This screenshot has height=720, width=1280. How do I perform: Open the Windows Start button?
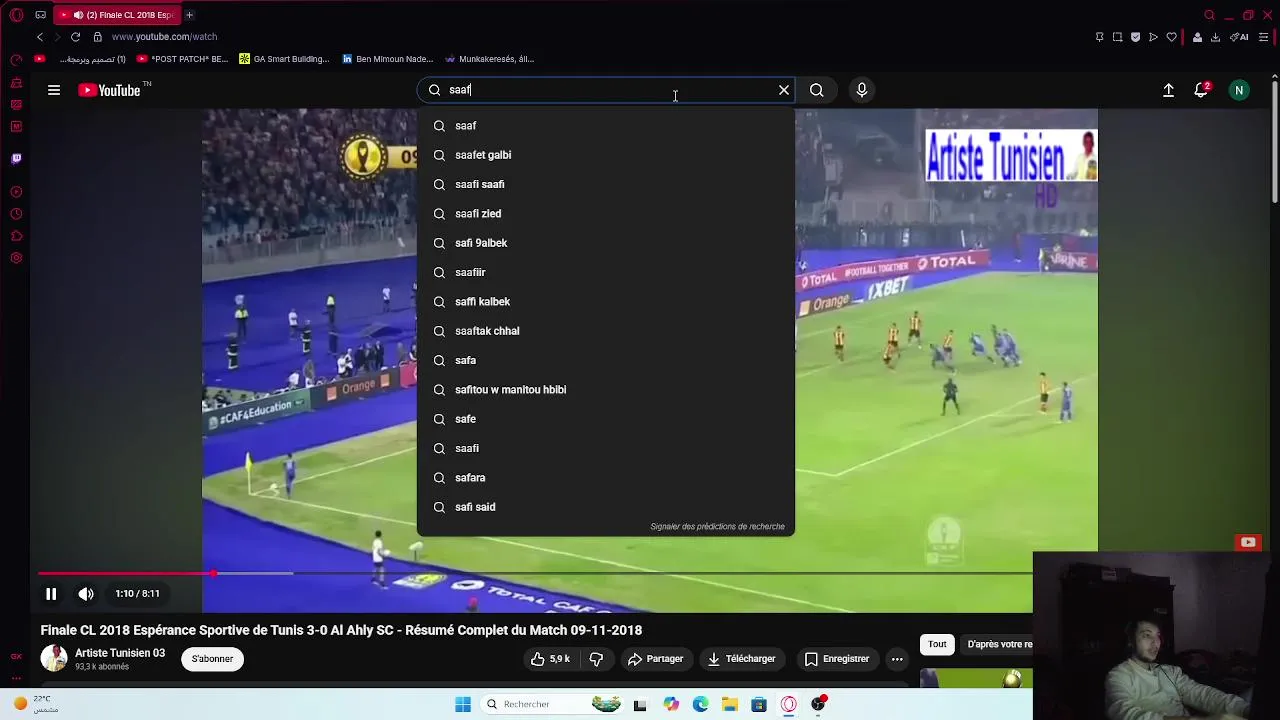click(462, 704)
